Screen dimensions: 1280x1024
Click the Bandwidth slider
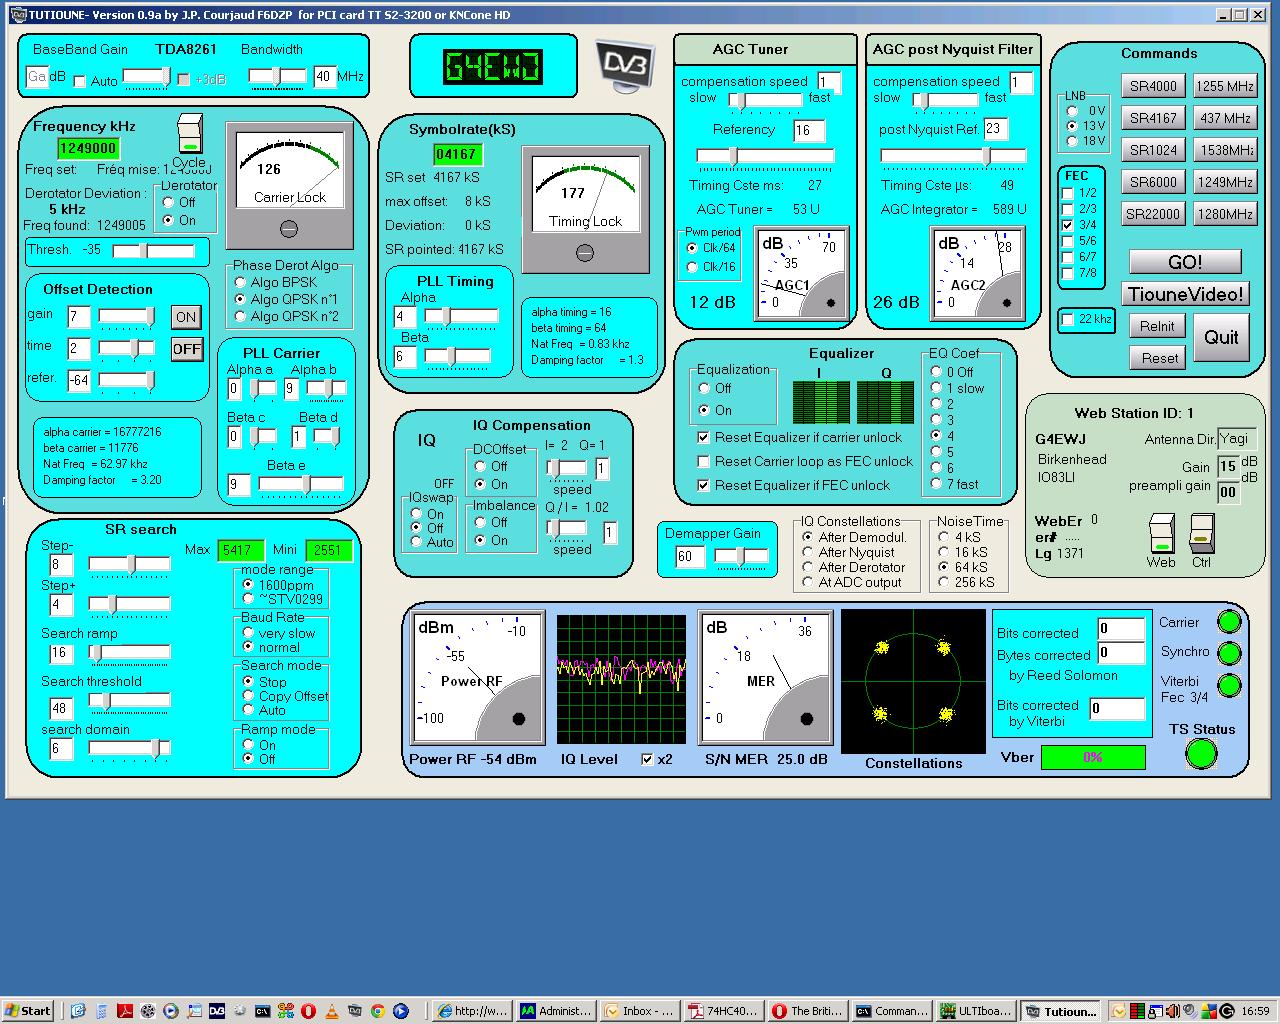[x=277, y=76]
